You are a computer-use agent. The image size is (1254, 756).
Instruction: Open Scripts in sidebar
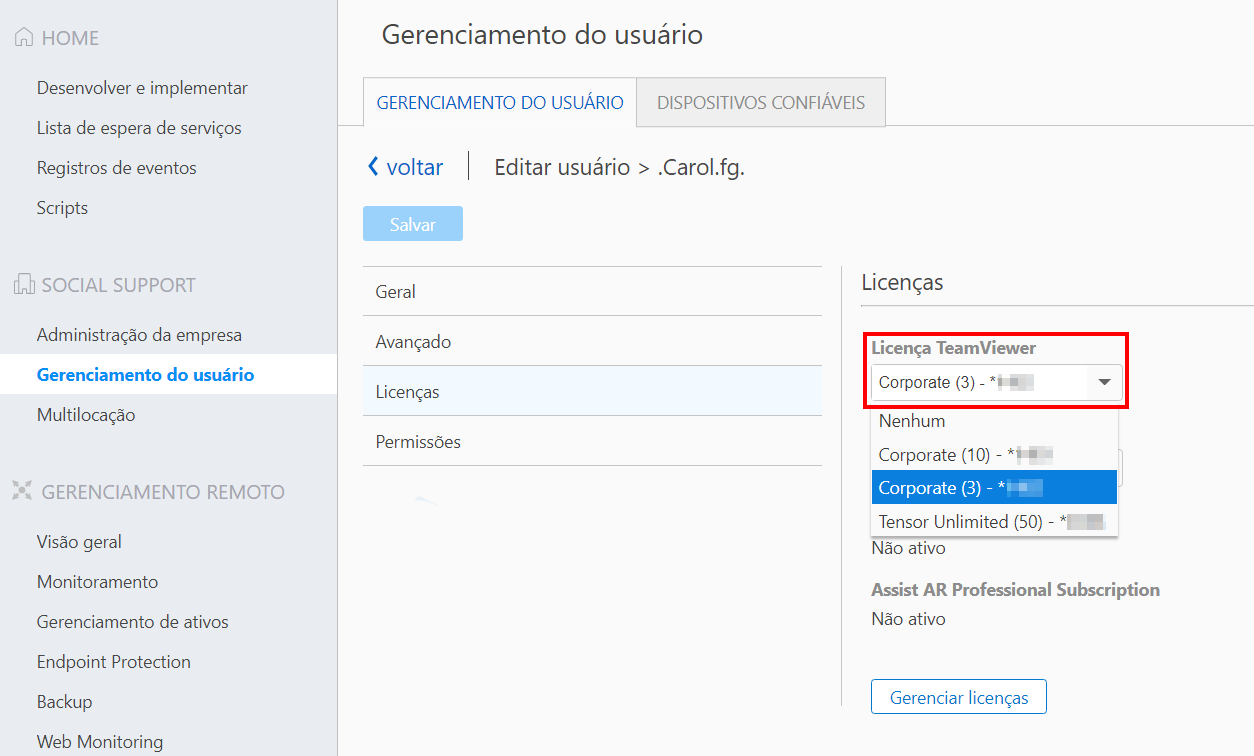coord(62,208)
